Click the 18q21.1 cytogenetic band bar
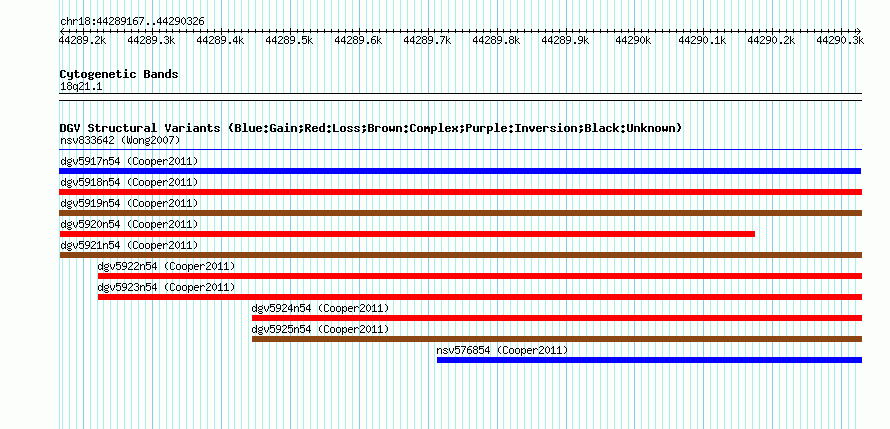The image size is (890, 429). point(460,97)
